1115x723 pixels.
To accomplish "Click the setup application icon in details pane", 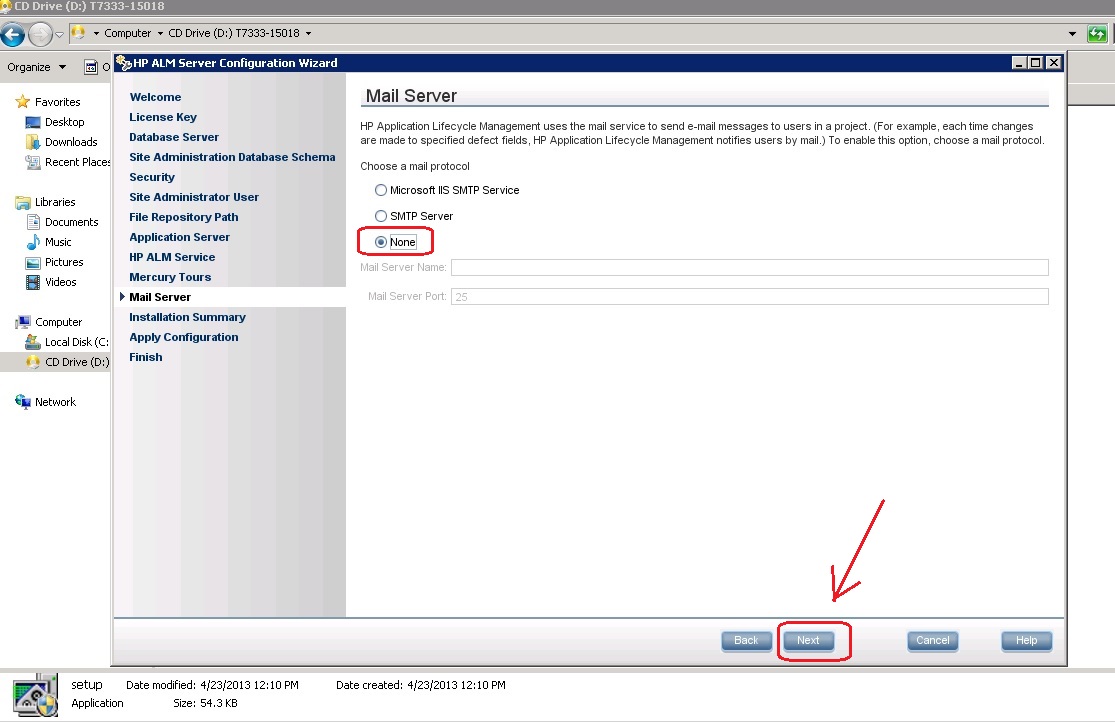I will [36, 695].
